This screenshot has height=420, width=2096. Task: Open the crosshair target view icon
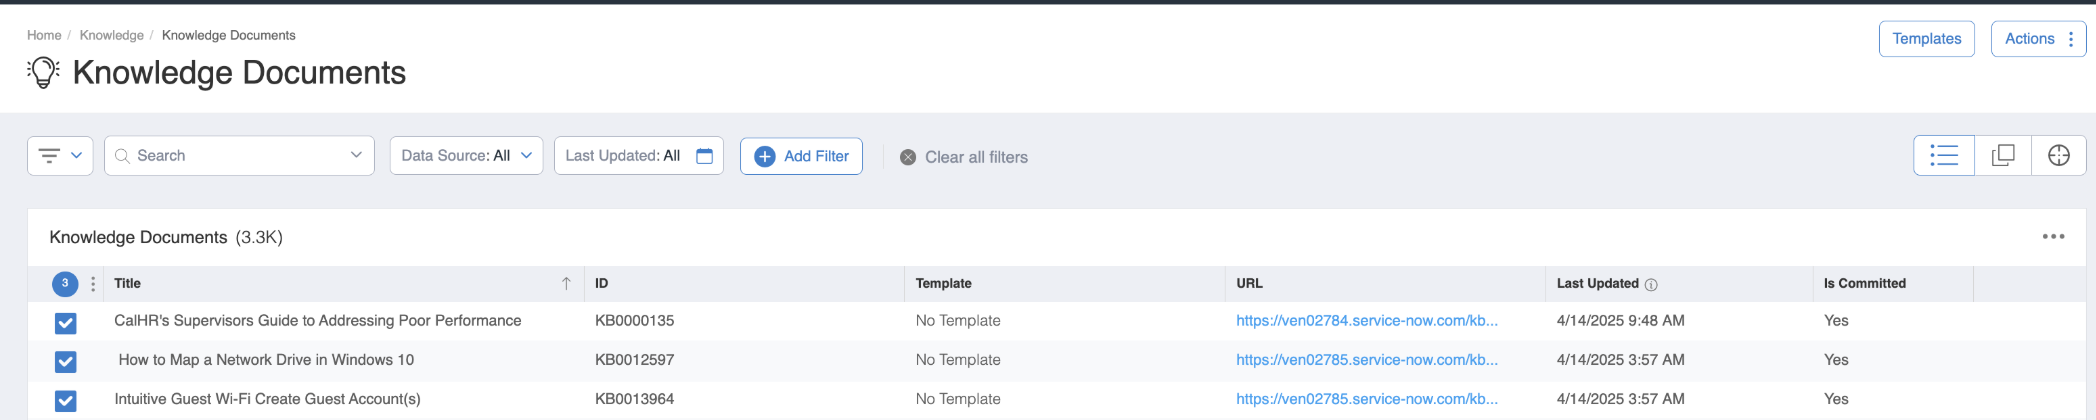pyautogui.click(x=2058, y=155)
